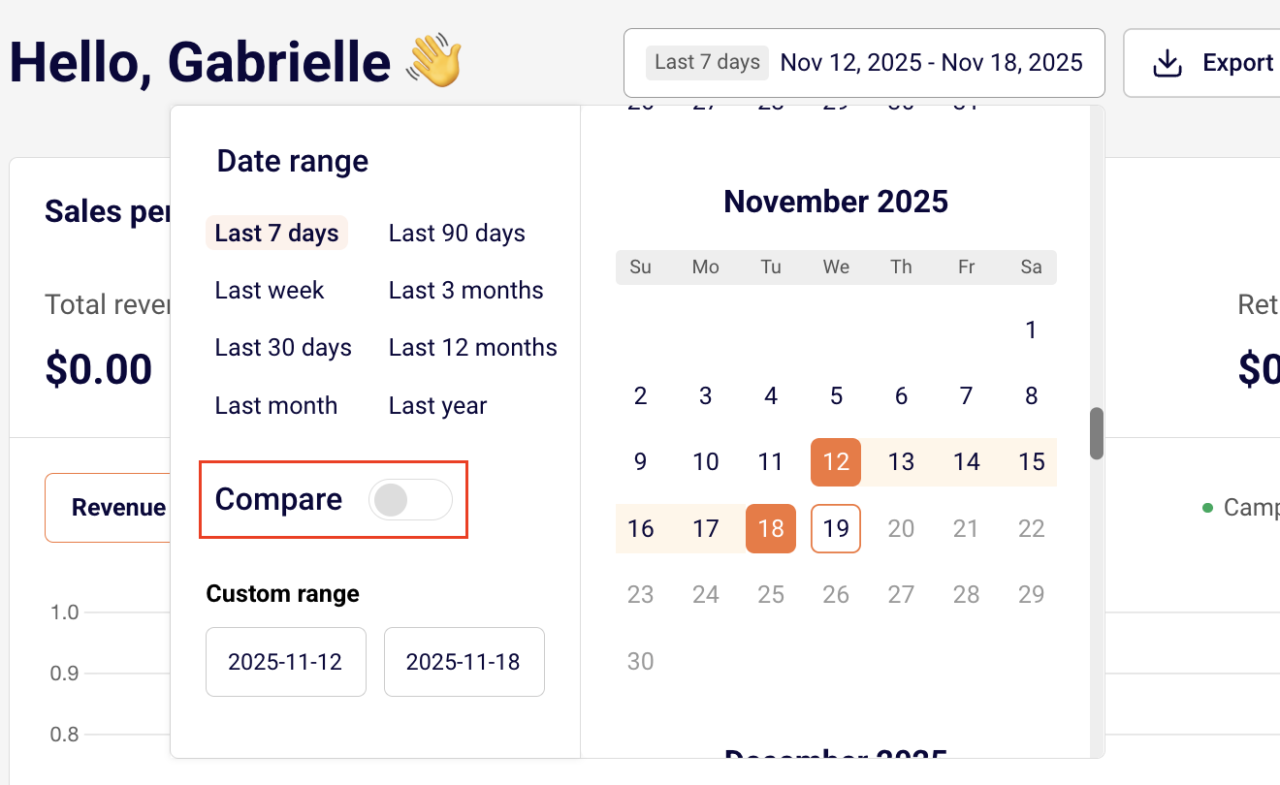
Task: Choose Last 30 days range
Action: tap(283, 348)
